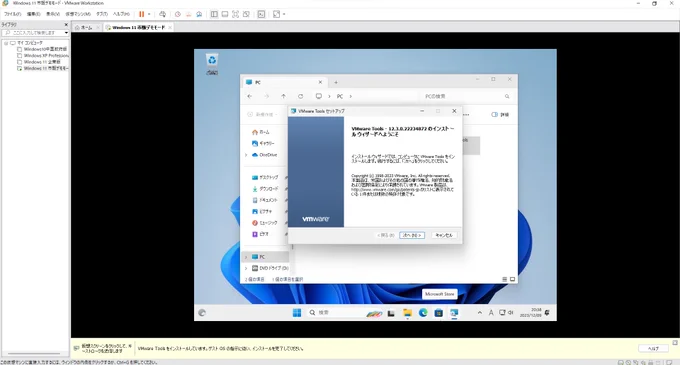This screenshot has height=365, width=680.
Task: Open the library search filter dropdown
Action: [x=66, y=33]
